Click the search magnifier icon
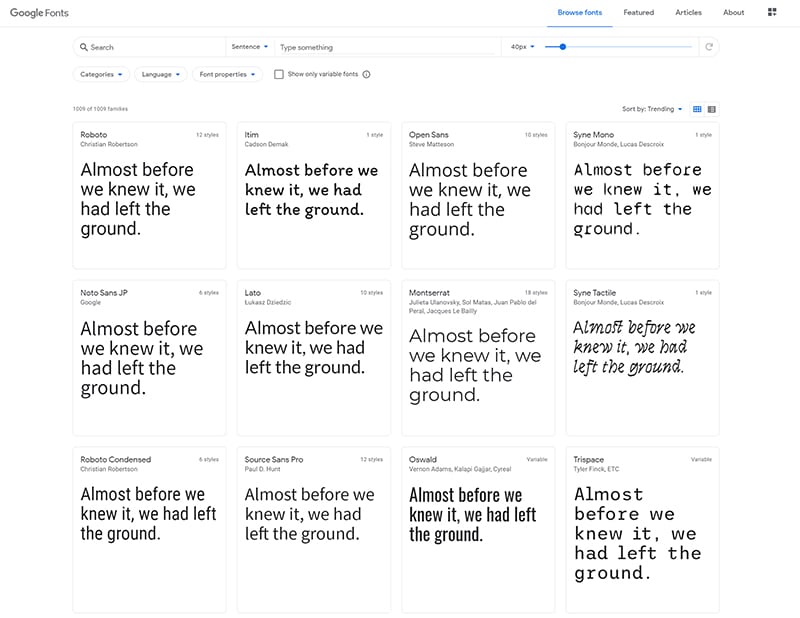This screenshot has width=800, height=618. pyautogui.click(x=84, y=47)
